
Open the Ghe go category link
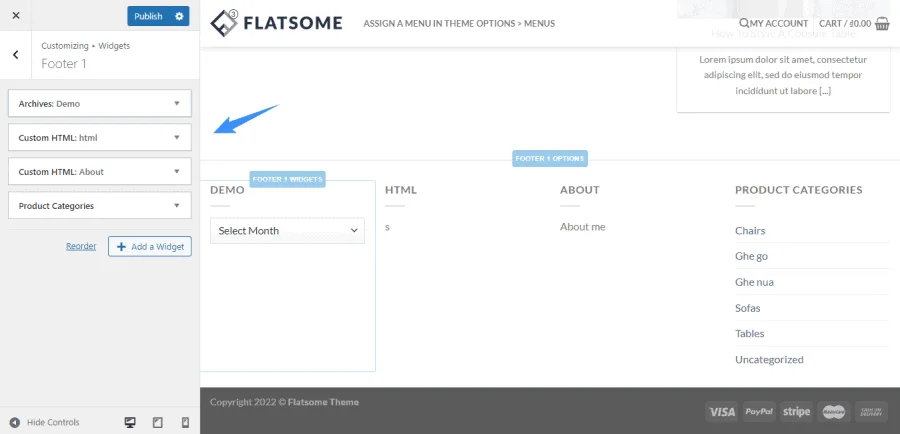751,256
